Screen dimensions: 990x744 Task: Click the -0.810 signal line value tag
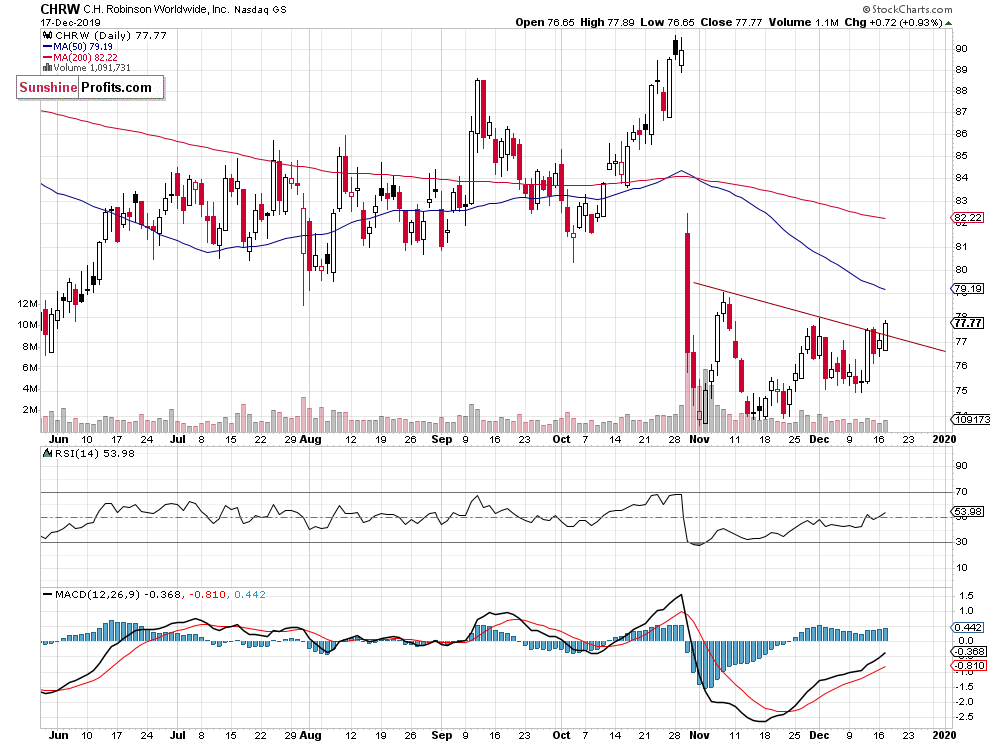(968, 666)
